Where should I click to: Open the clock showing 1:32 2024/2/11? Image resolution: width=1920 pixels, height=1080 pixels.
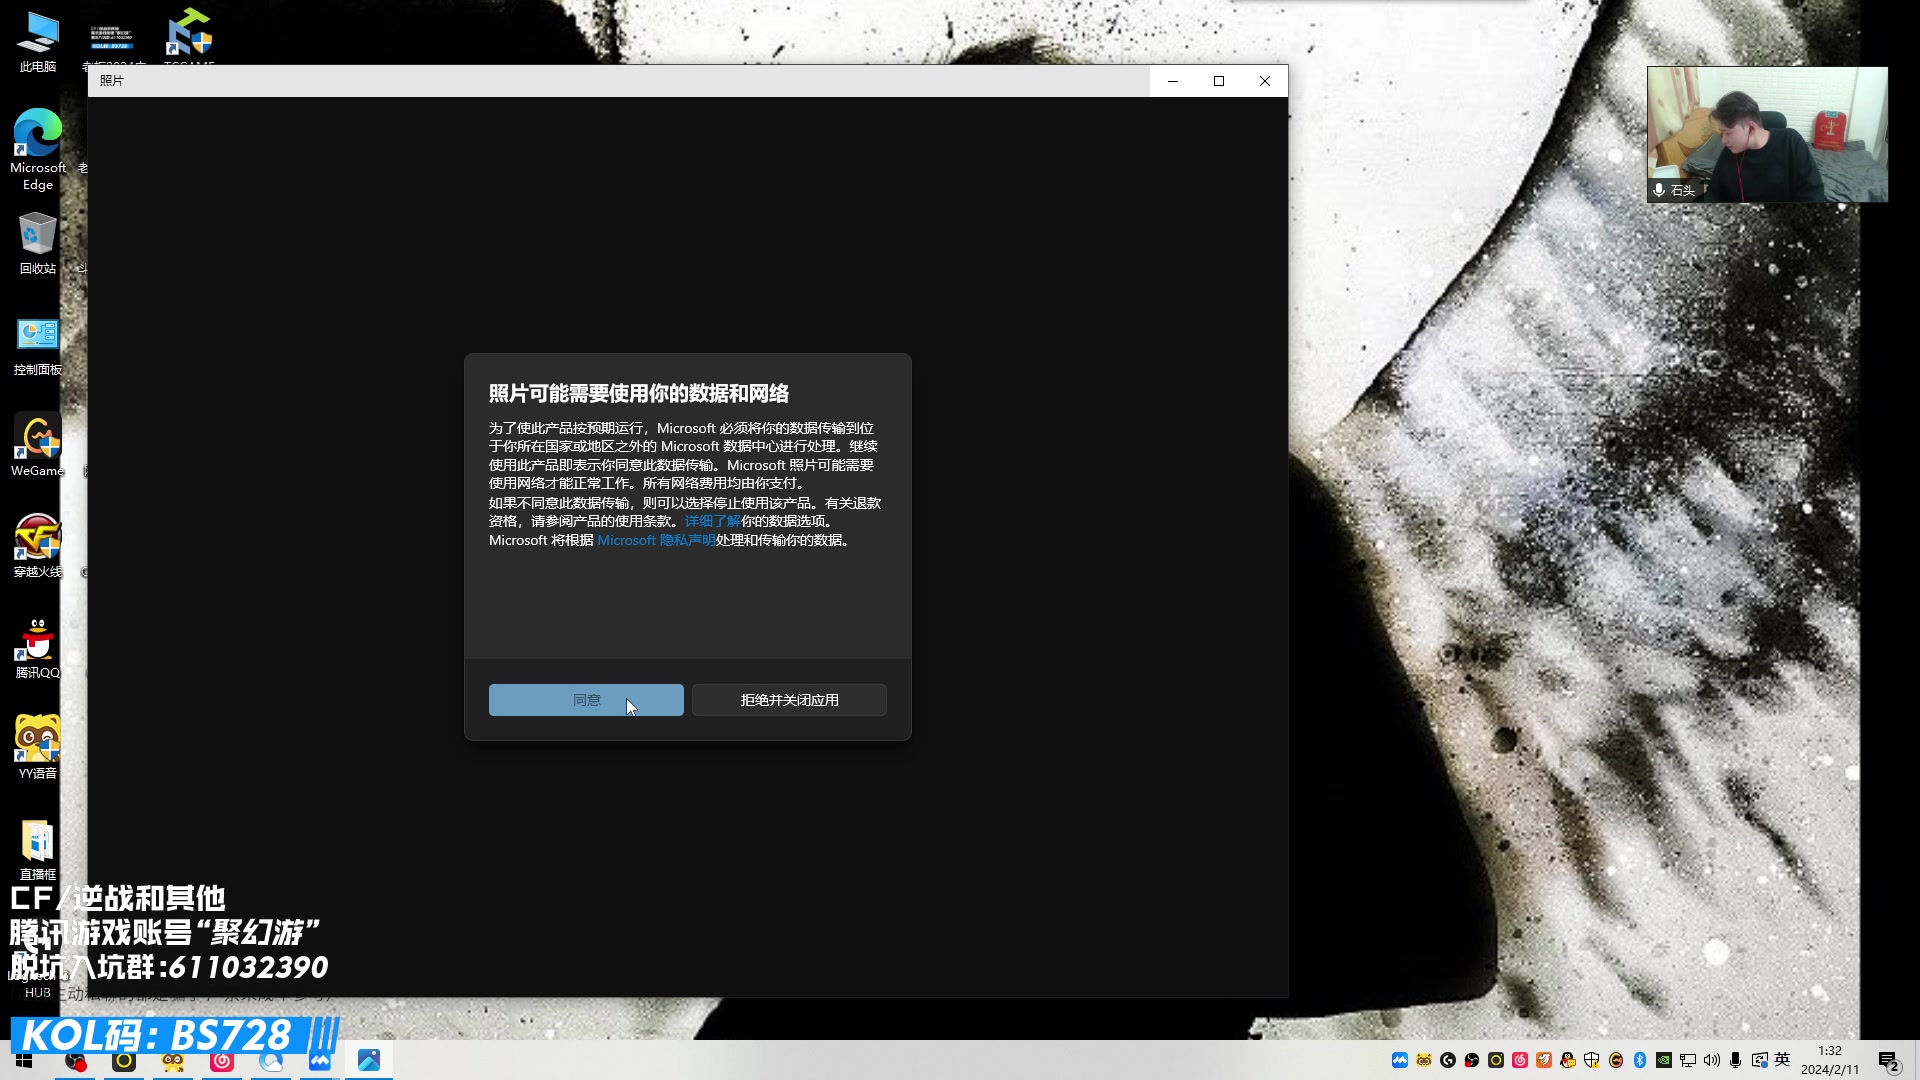(1830, 1060)
